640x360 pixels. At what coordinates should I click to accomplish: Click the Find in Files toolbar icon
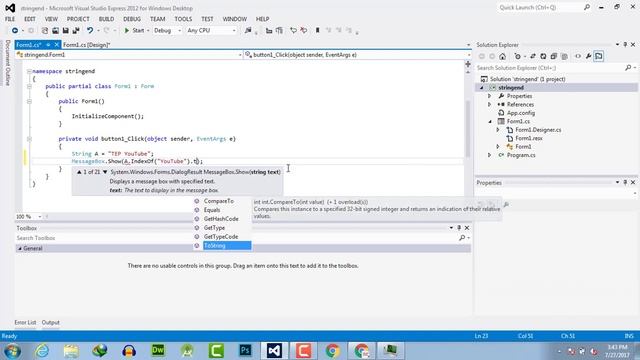click(248, 31)
